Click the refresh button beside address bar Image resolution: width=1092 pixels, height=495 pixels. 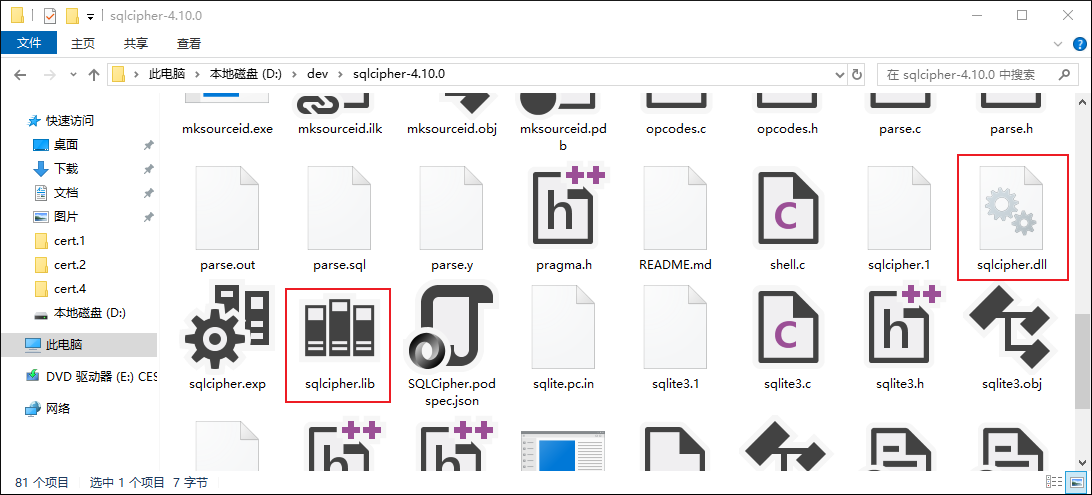[857, 75]
